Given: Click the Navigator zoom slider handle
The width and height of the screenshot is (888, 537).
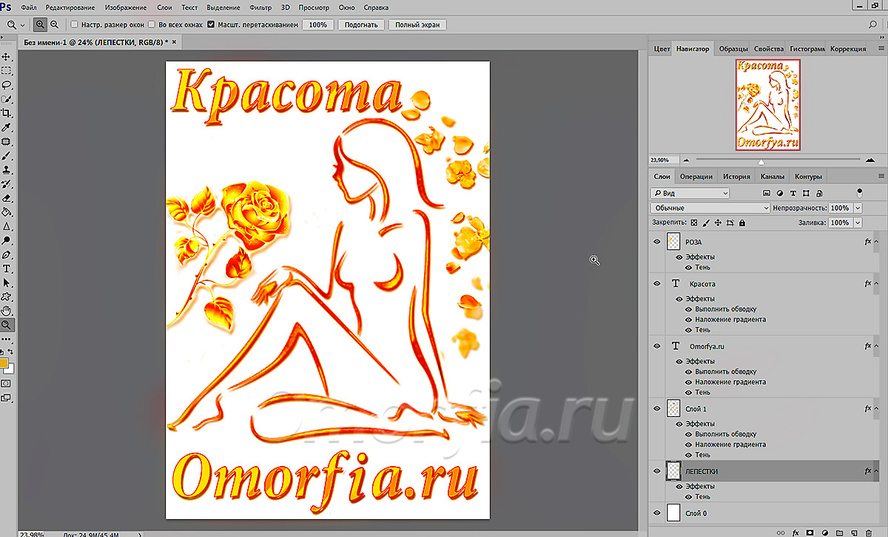Looking at the screenshot, I should (761, 162).
